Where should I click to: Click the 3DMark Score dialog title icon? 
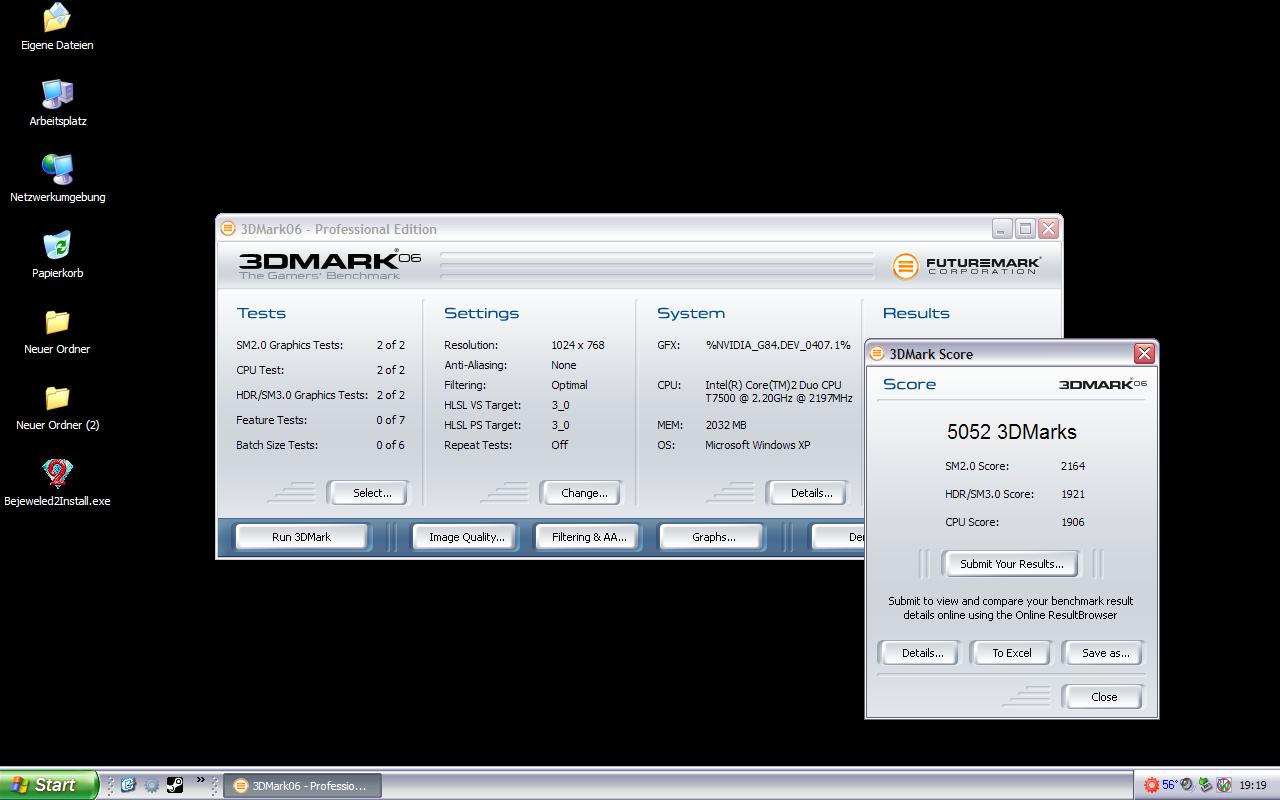[877, 353]
